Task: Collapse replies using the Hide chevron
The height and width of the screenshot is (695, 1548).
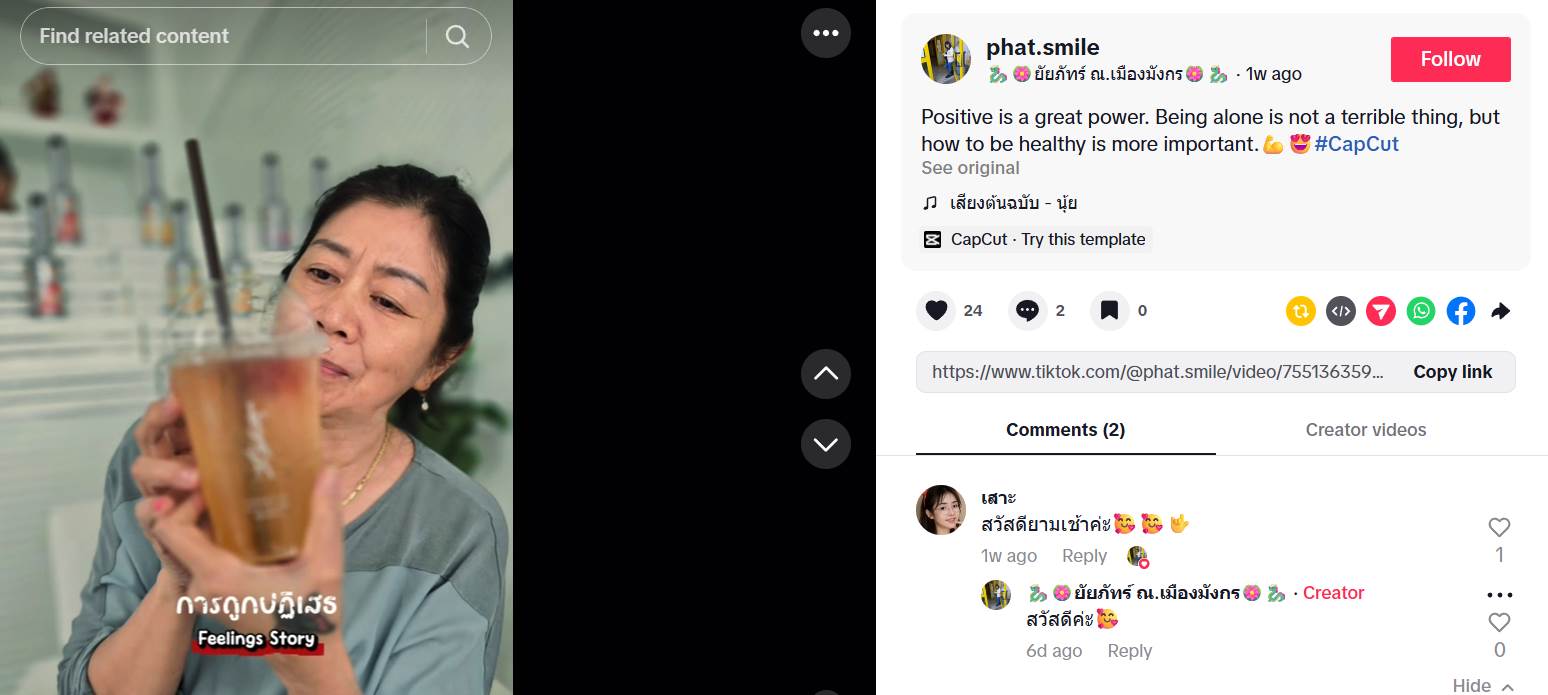Action: [x=1478, y=685]
